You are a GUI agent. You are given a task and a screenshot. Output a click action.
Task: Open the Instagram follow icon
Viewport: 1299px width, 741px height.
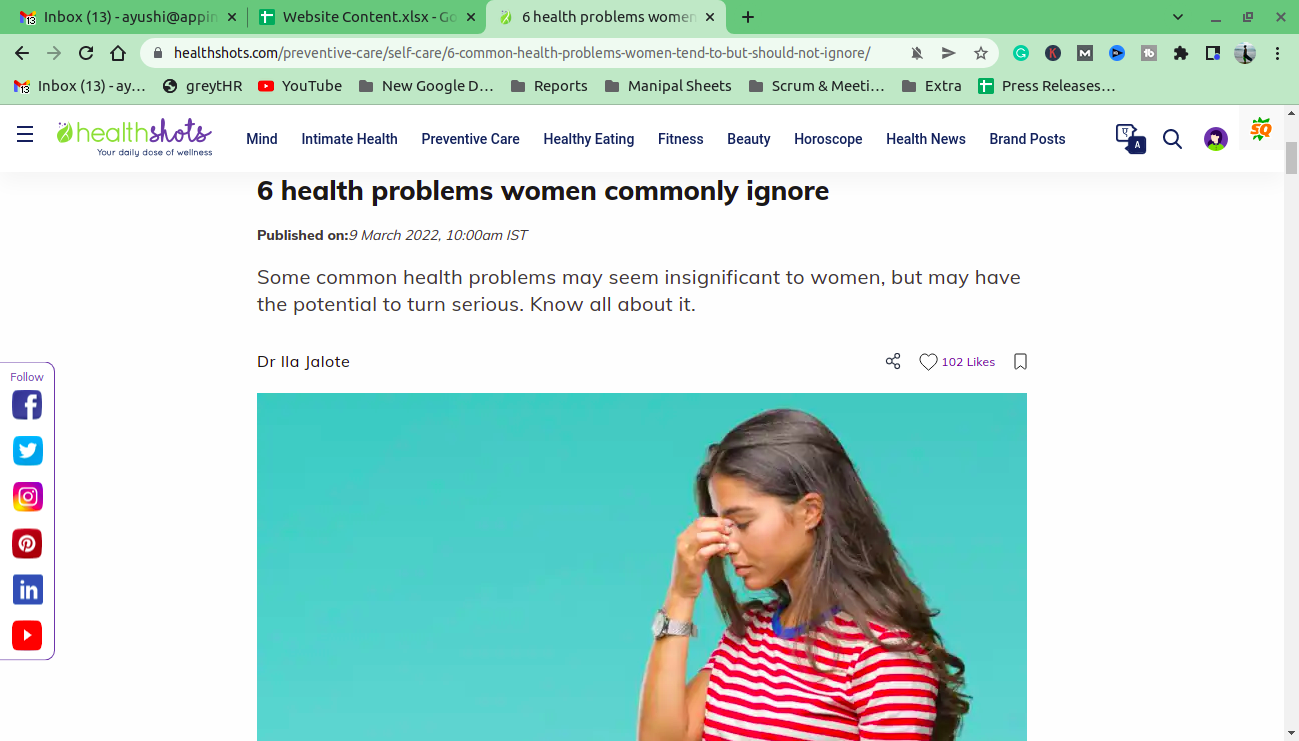[27, 497]
